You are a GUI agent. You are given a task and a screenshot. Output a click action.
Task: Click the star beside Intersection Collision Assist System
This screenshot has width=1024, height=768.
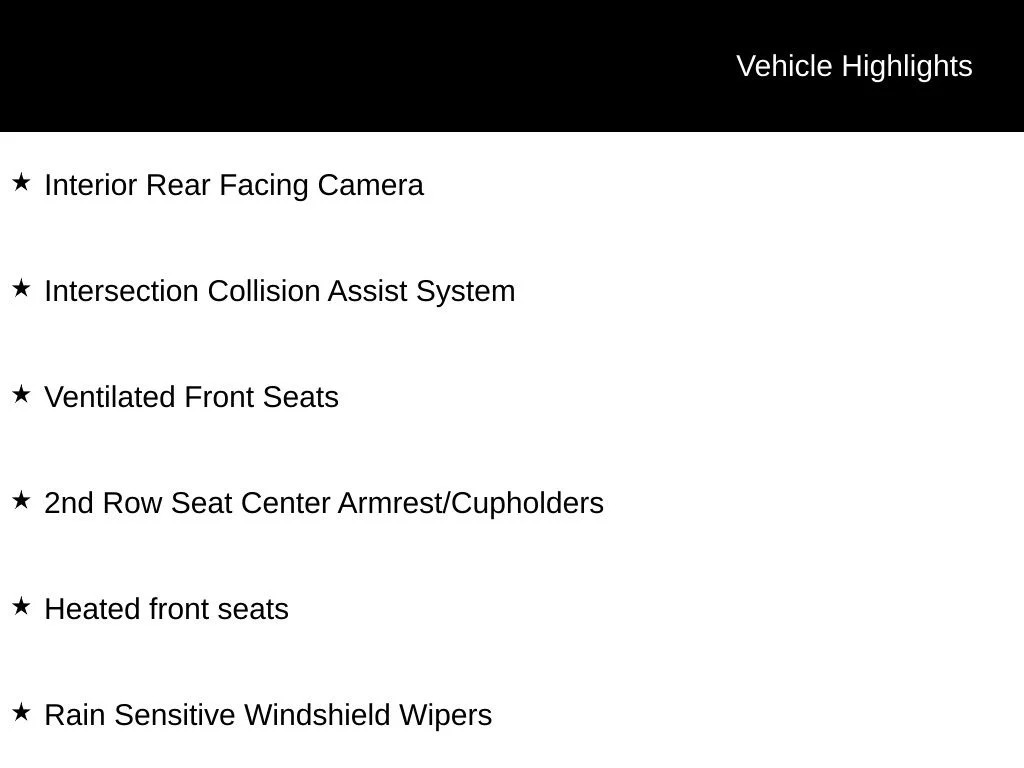click(x=21, y=288)
